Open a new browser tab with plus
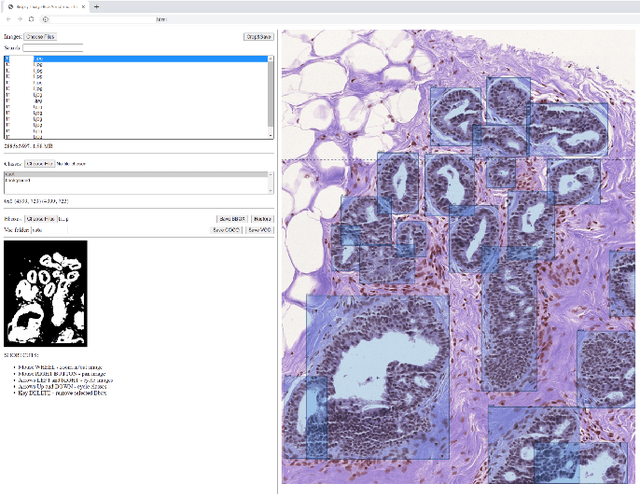640x494 pixels. pos(96,6)
